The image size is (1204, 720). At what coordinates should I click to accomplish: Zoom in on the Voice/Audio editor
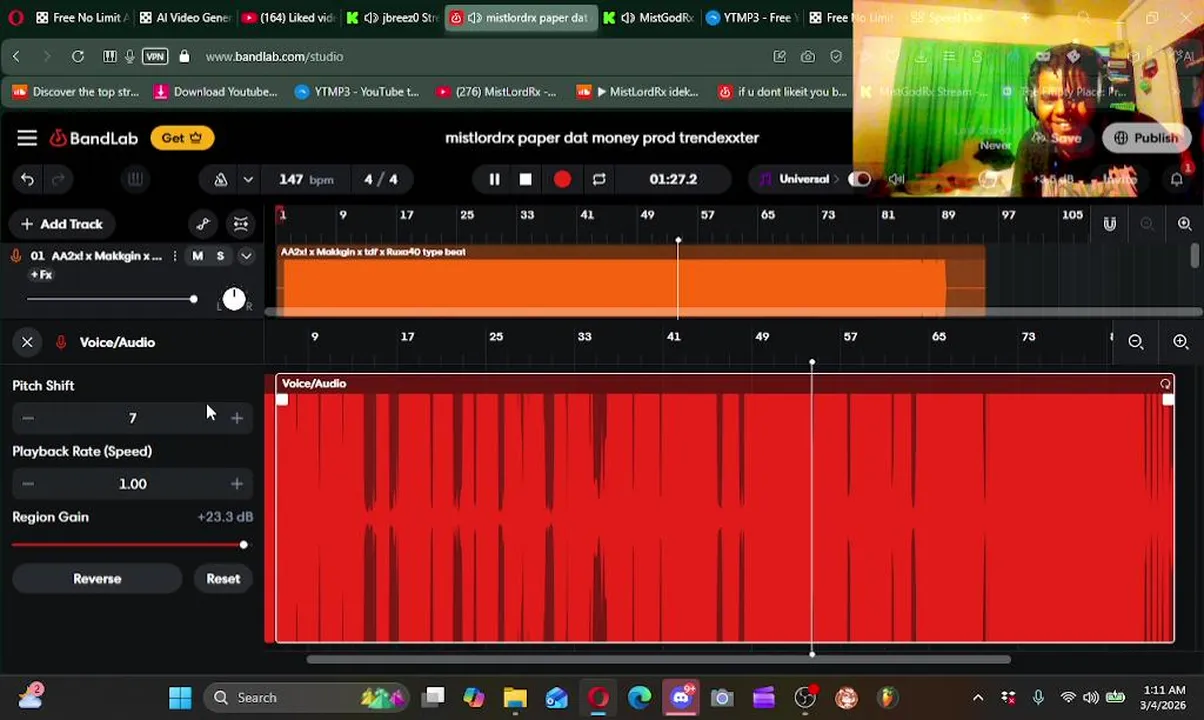pyautogui.click(x=1181, y=343)
